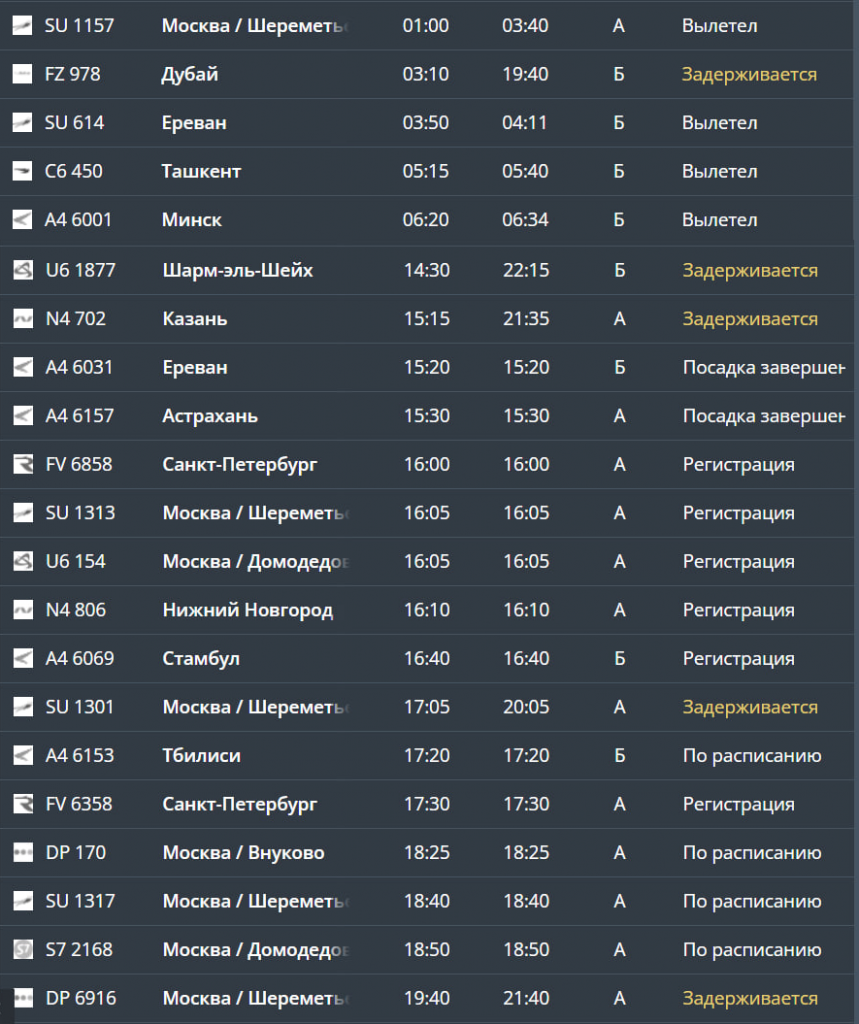
Task: Open flight DP 6916 details
Action: click(80, 998)
